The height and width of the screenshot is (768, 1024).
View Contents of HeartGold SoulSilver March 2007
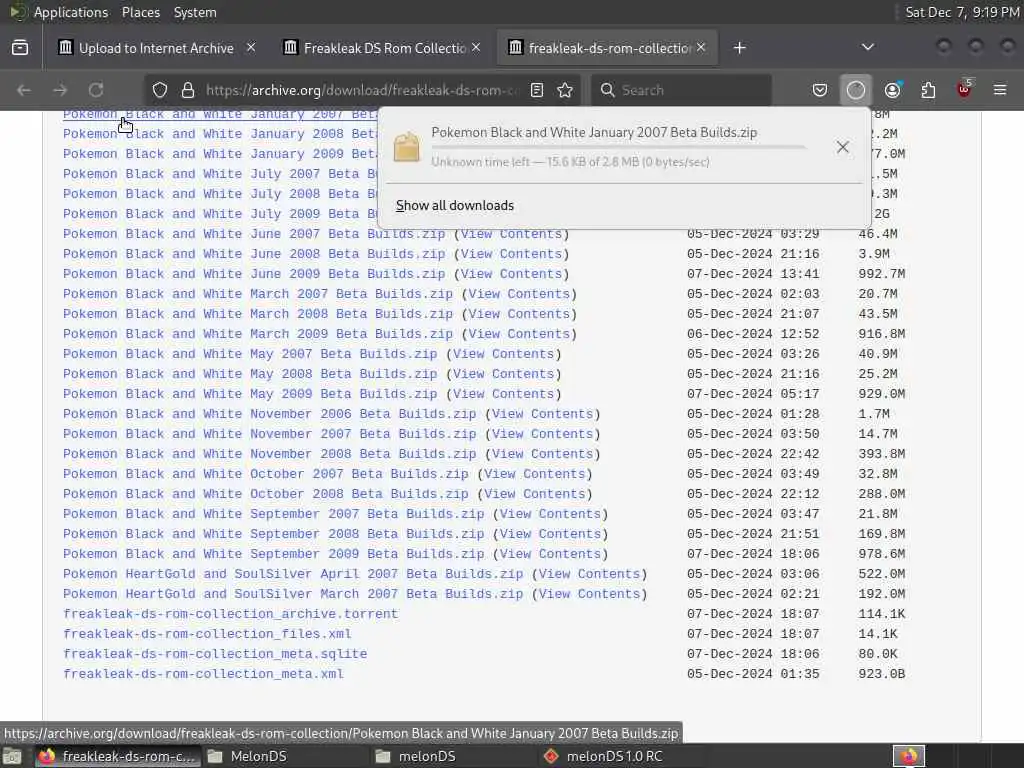tap(590, 594)
